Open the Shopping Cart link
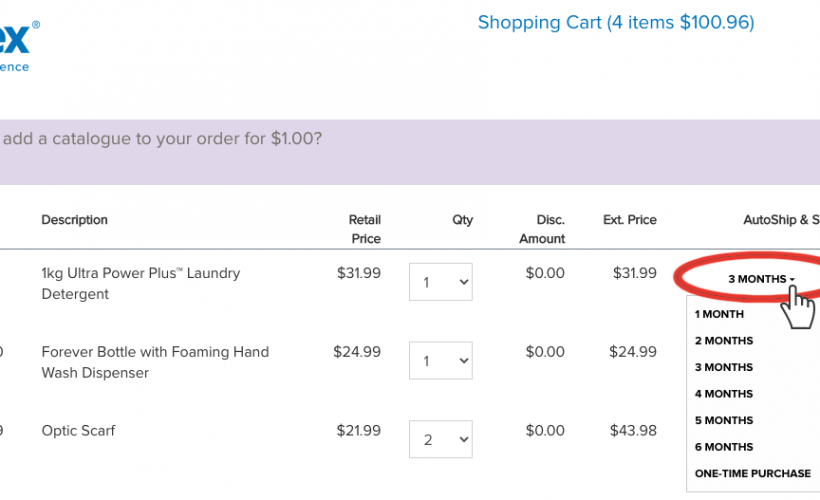The image size is (820, 500). pos(615,22)
